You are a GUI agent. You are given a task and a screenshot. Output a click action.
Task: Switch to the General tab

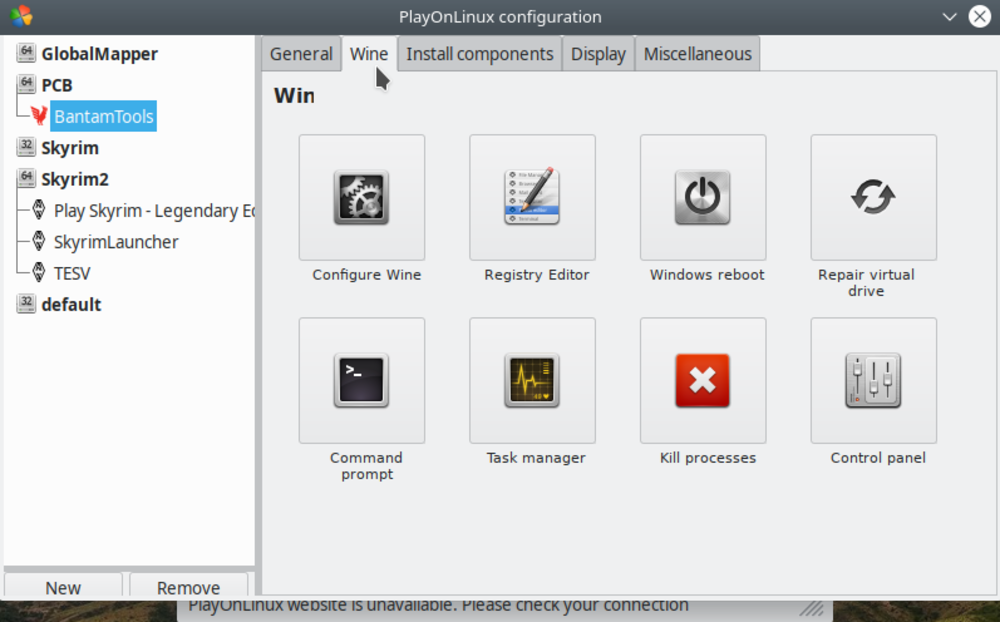pos(301,54)
